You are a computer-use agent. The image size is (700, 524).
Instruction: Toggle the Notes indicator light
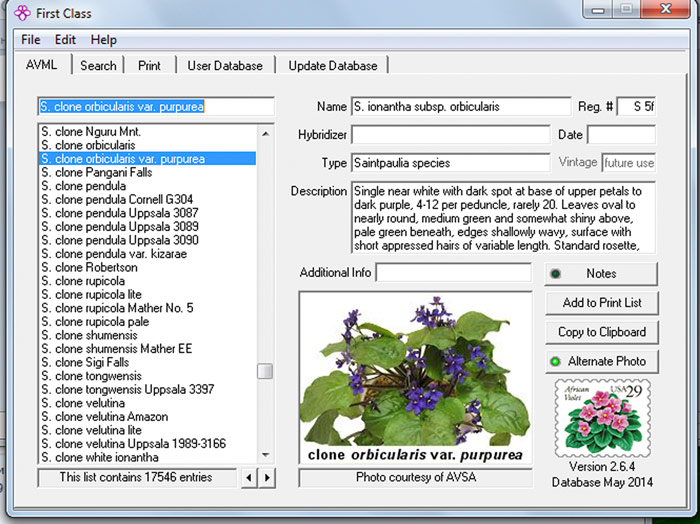[x=555, y=274]
